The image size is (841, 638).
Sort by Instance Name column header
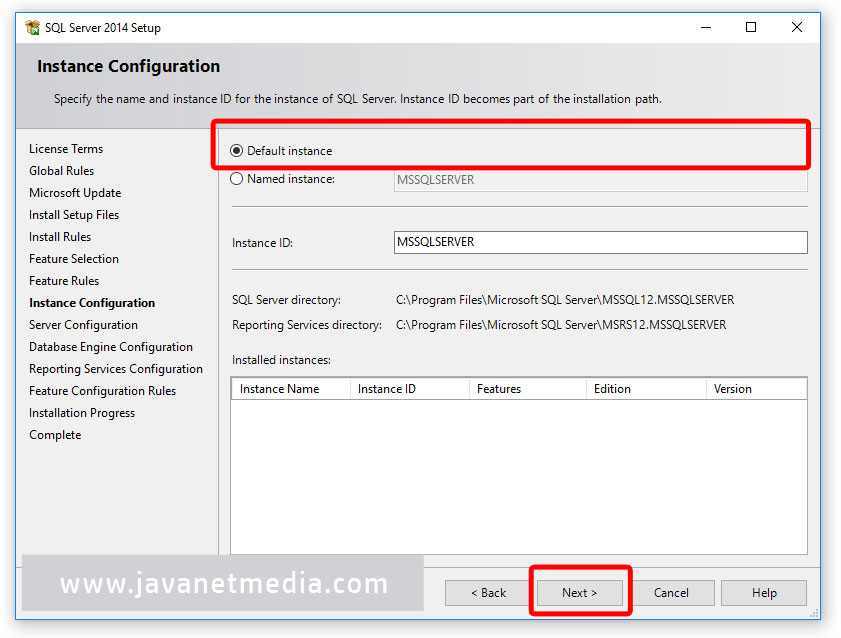tap(291, 389)
